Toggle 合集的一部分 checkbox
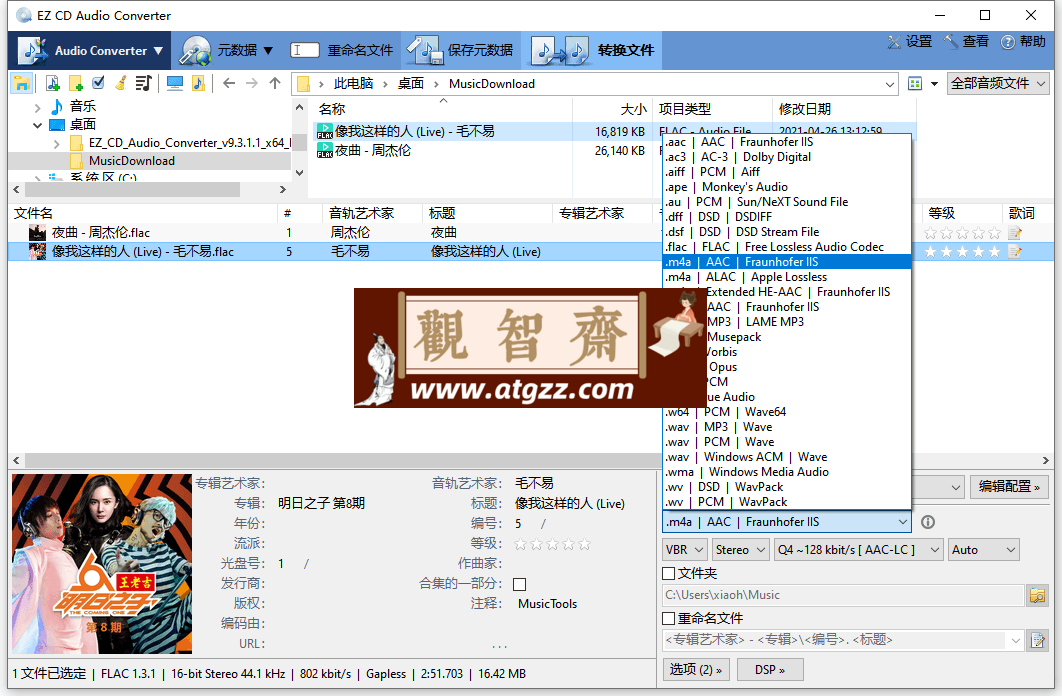1062x696 pixels. [519, 584]
